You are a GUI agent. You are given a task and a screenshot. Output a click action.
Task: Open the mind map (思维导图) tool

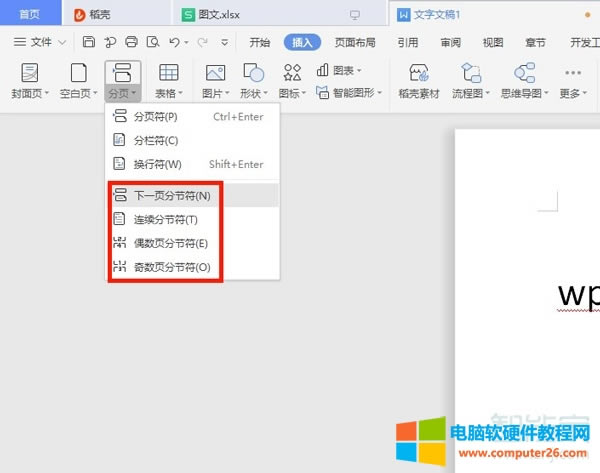pos(523,74)
